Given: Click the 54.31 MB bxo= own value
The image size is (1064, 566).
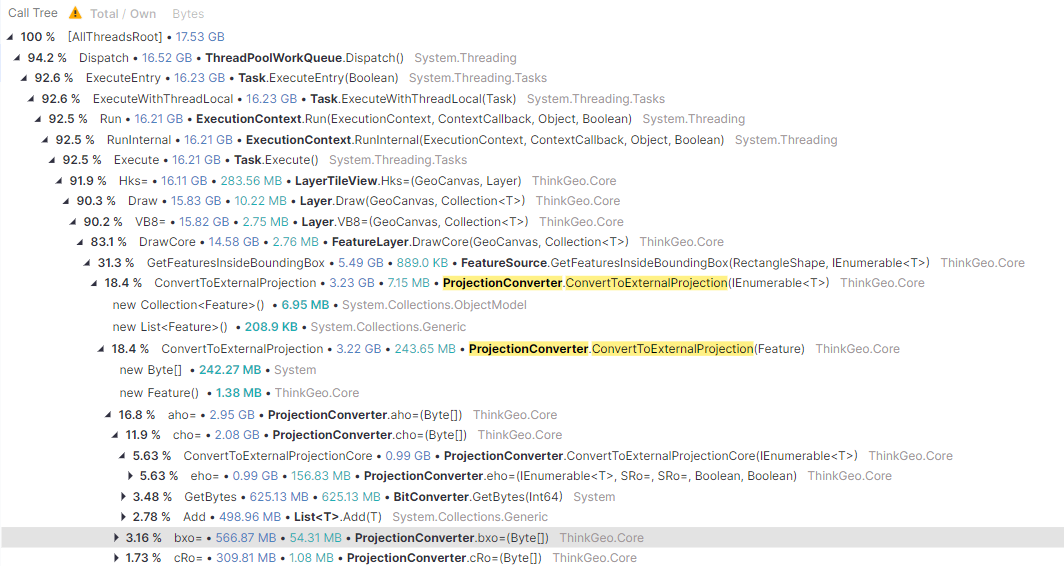Looking at the screenshot, I should 316,538.
